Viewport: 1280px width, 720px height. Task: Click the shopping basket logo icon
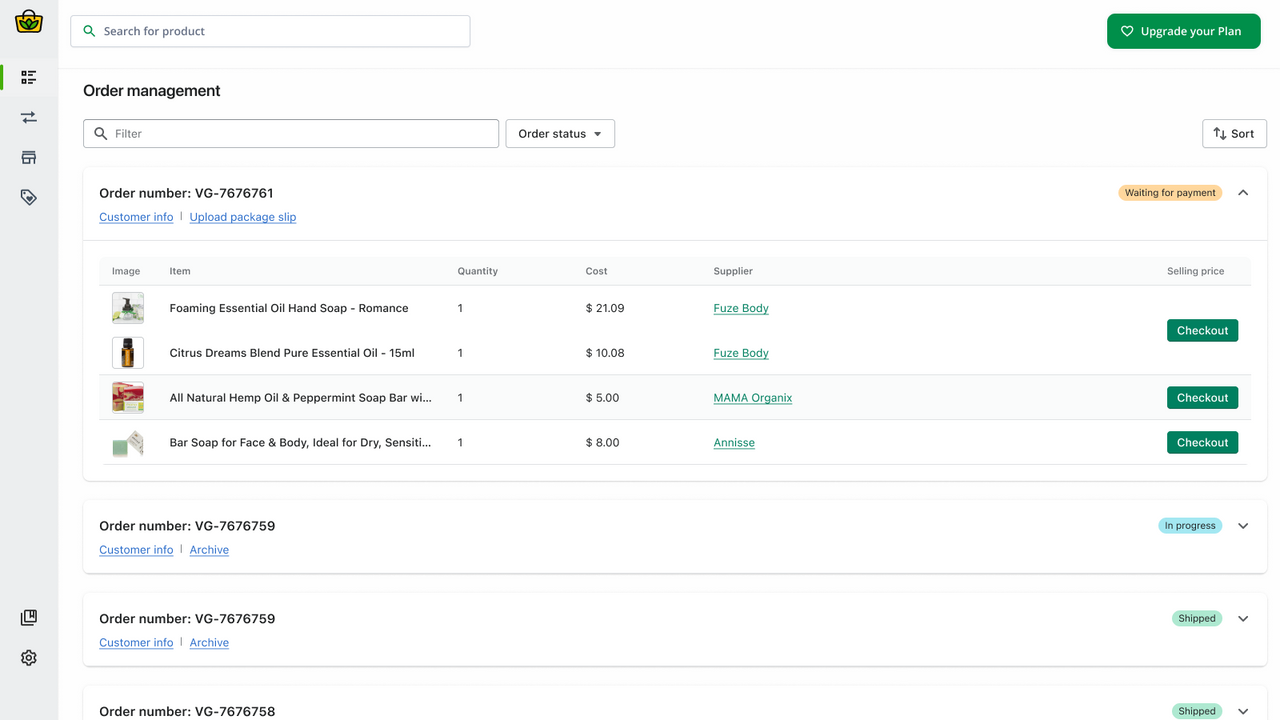click(29, 22)
